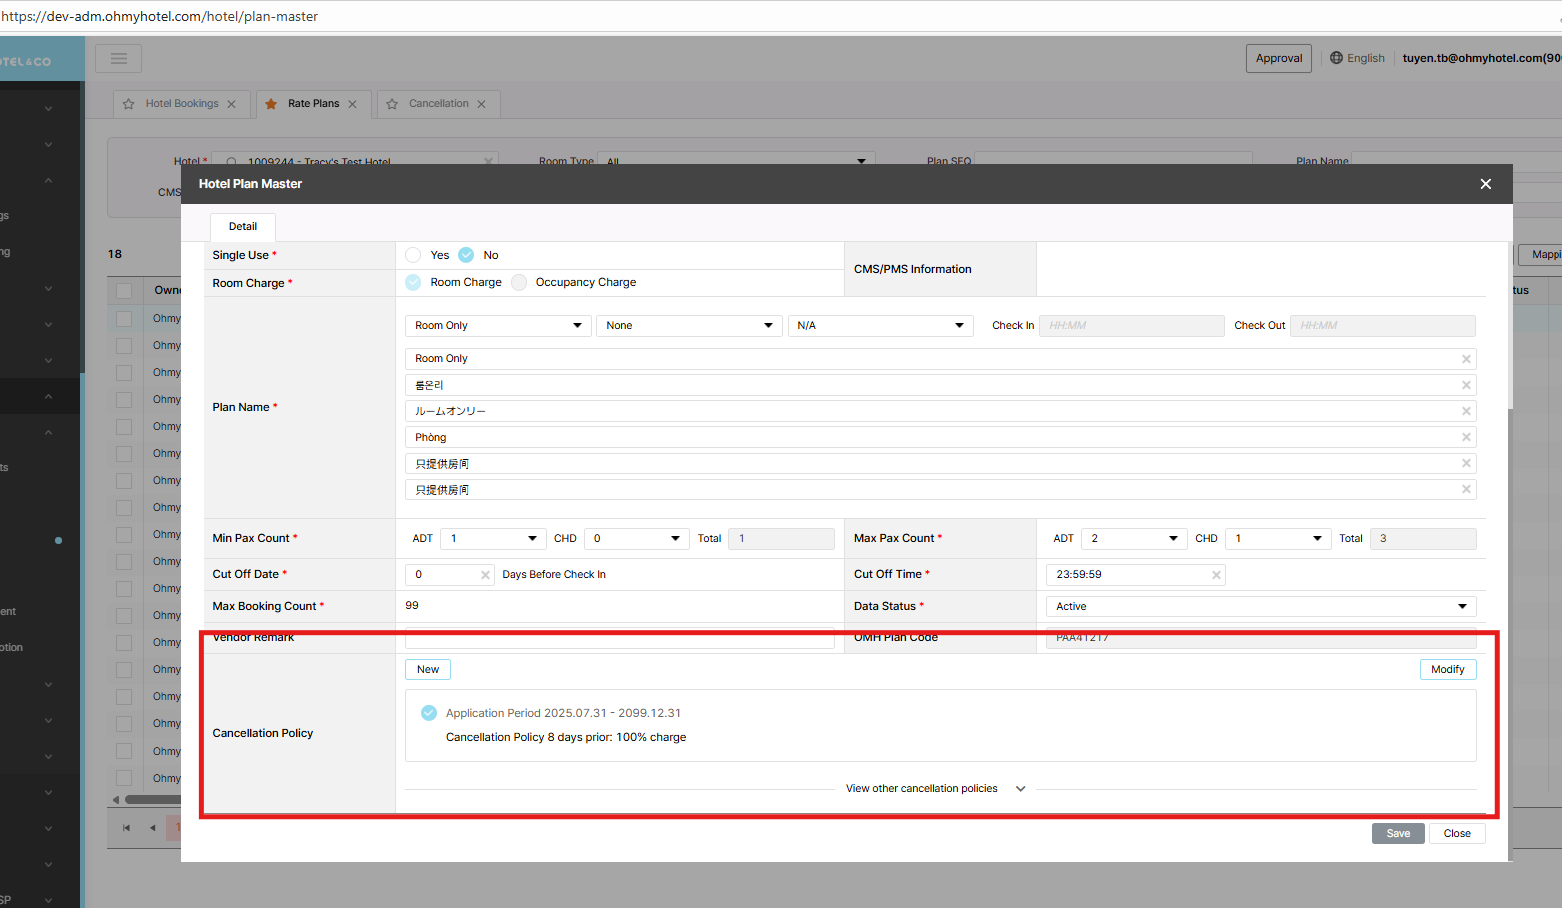
Task: Click star icon on Rate Plans tab
Action: [x=271, y=104]
